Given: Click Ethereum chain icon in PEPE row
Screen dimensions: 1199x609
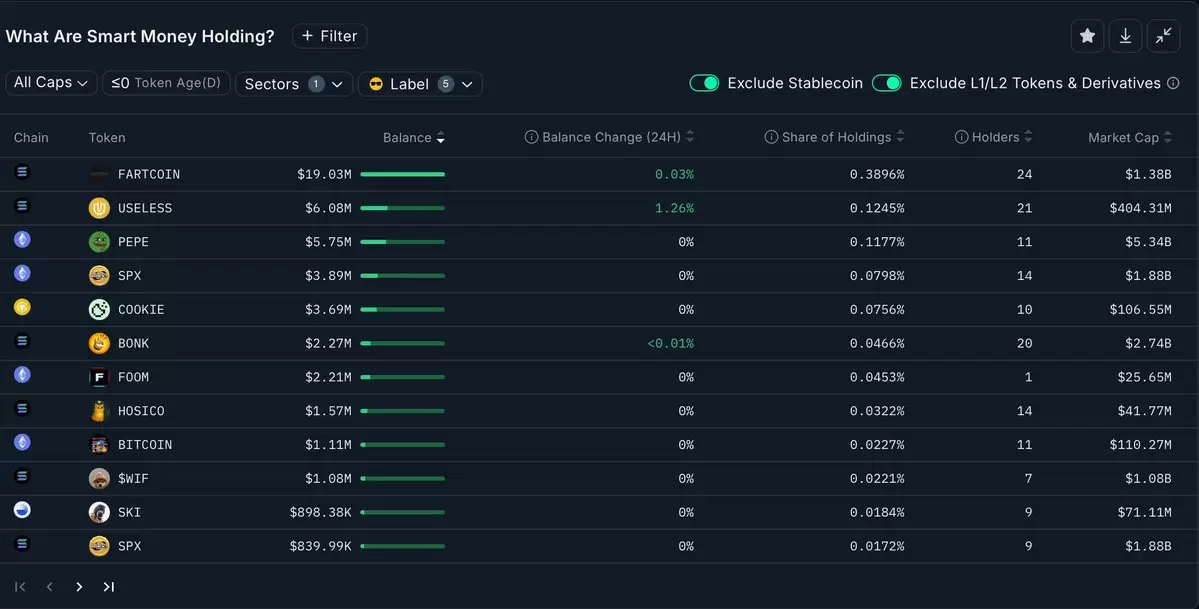Looking at the screenshot, I should [x=22, y=239].
